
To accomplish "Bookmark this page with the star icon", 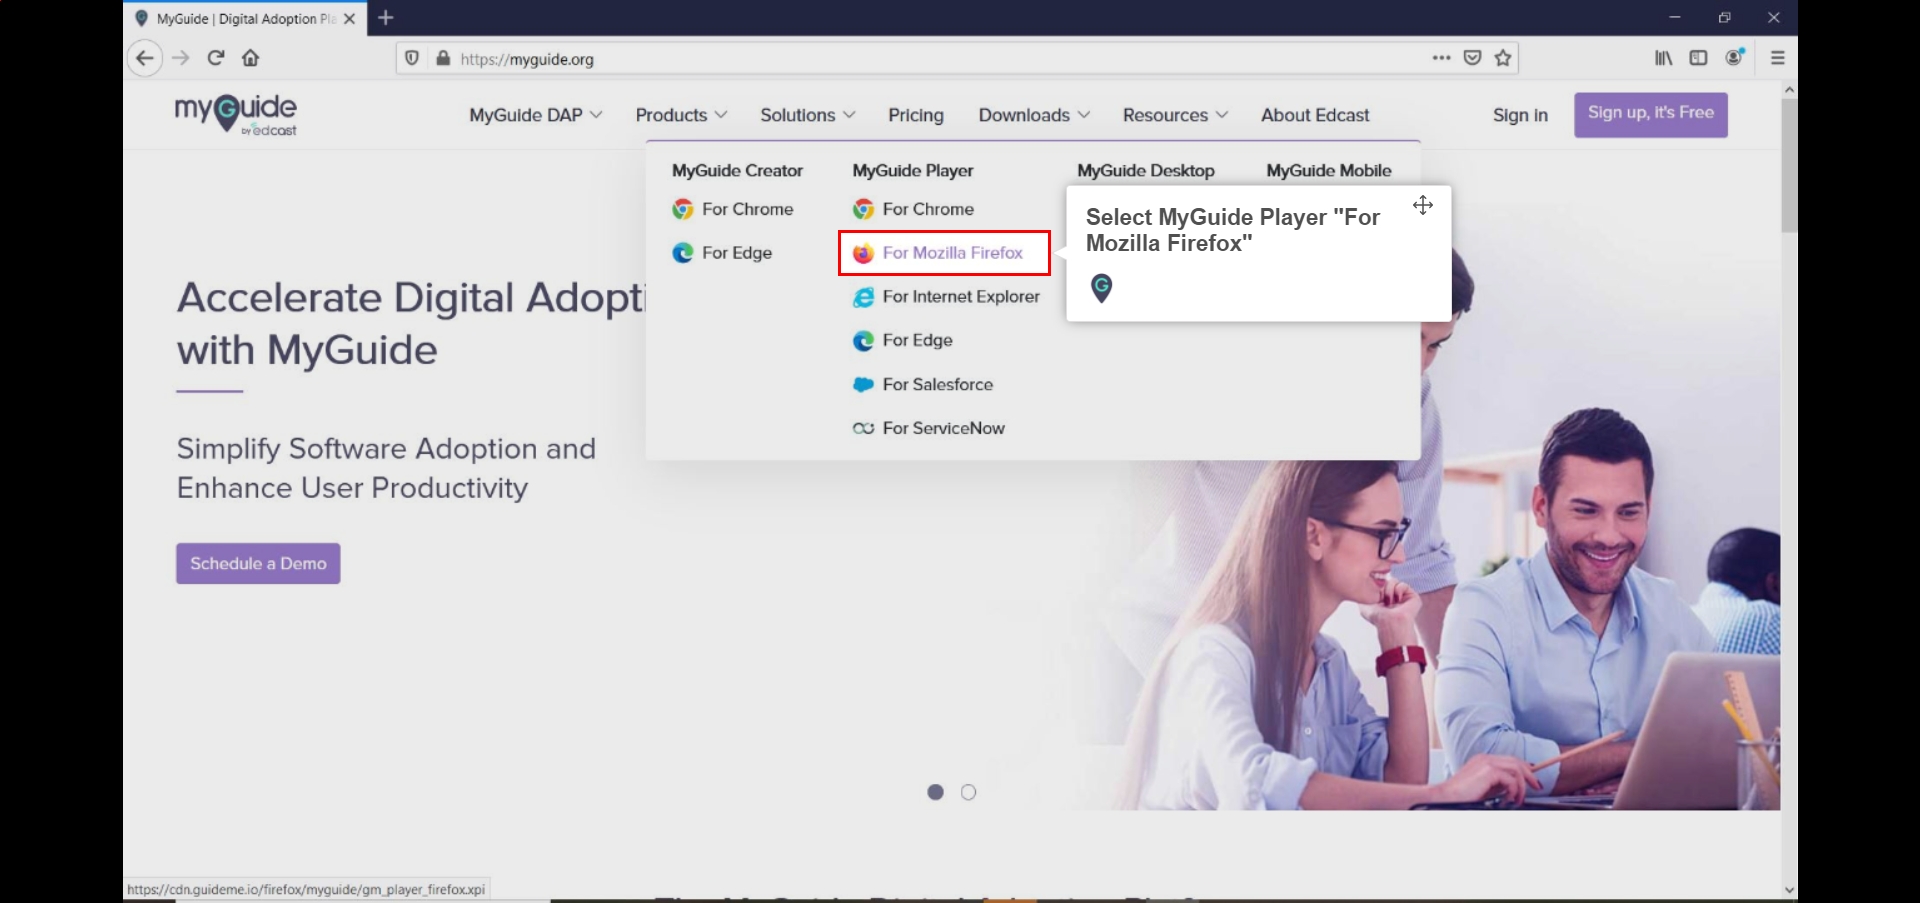I will pyautogui.click(x=1503, y=58).
